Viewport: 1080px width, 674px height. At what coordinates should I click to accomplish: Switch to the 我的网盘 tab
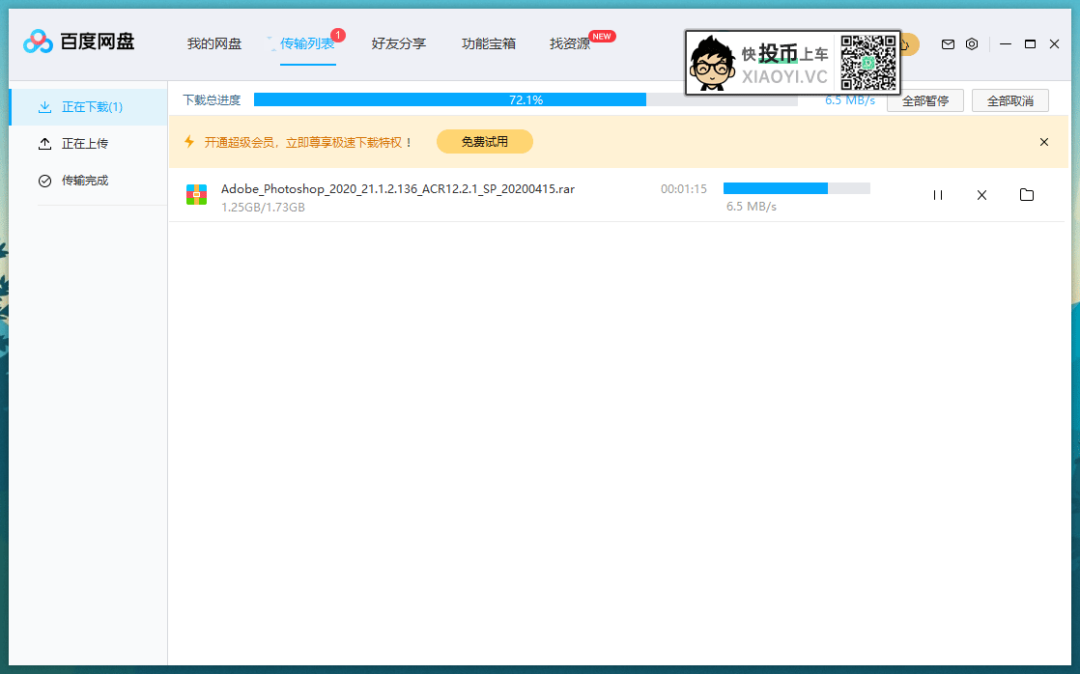(214, 43)
